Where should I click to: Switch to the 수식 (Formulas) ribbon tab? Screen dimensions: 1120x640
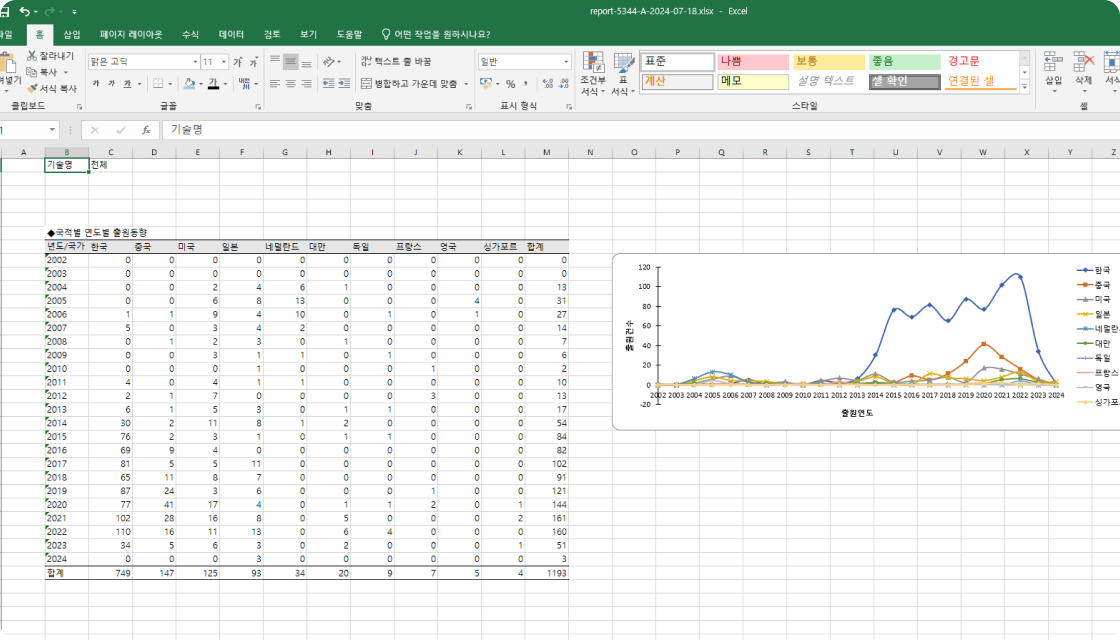[190, 34]
